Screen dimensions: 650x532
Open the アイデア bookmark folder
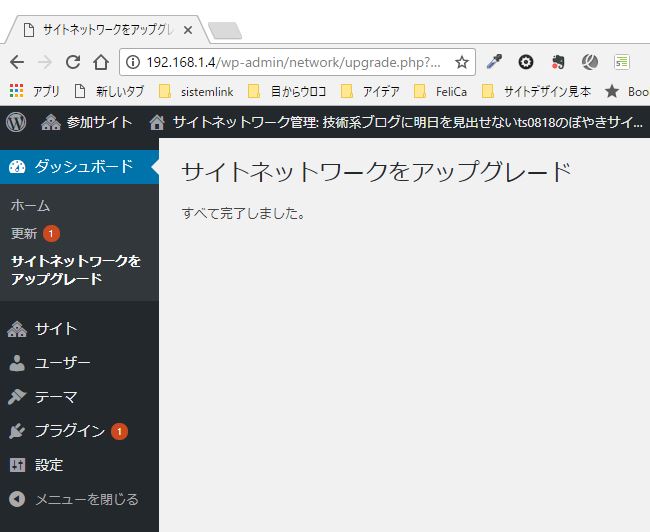tap(370, 91)
